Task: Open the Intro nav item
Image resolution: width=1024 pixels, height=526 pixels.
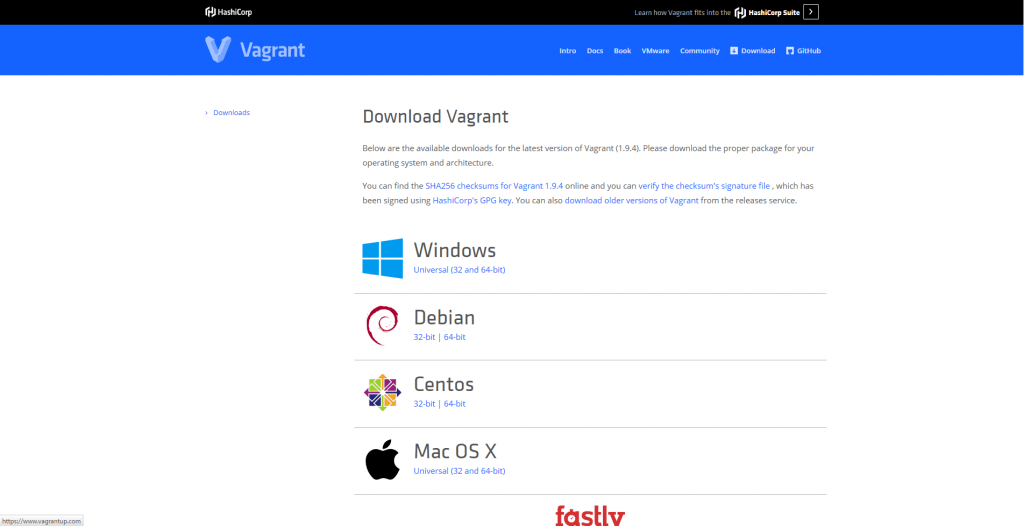Action: pyautogui.click(x=568, y=51)
